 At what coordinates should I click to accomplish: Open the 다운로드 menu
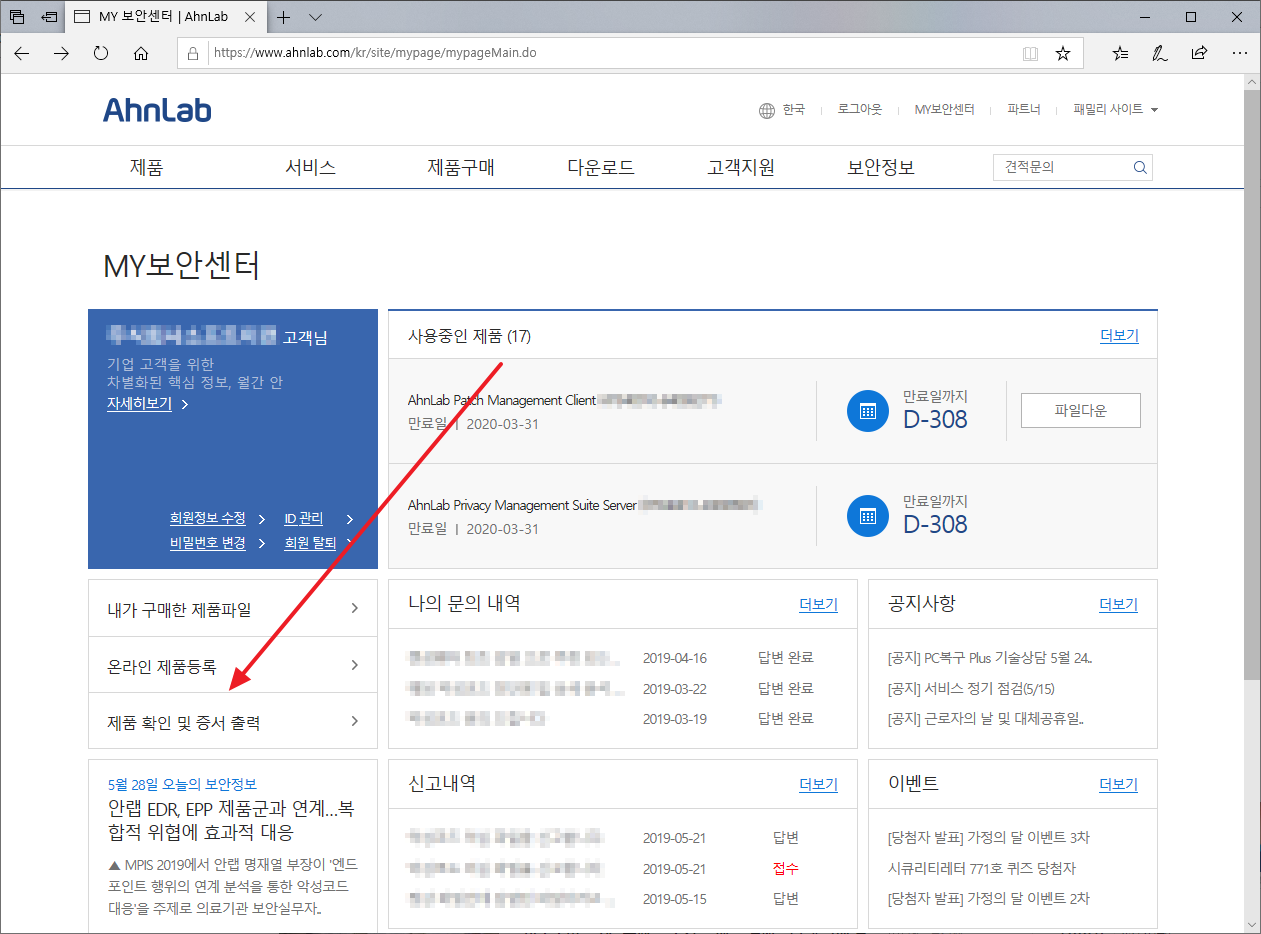pos(601,168)
